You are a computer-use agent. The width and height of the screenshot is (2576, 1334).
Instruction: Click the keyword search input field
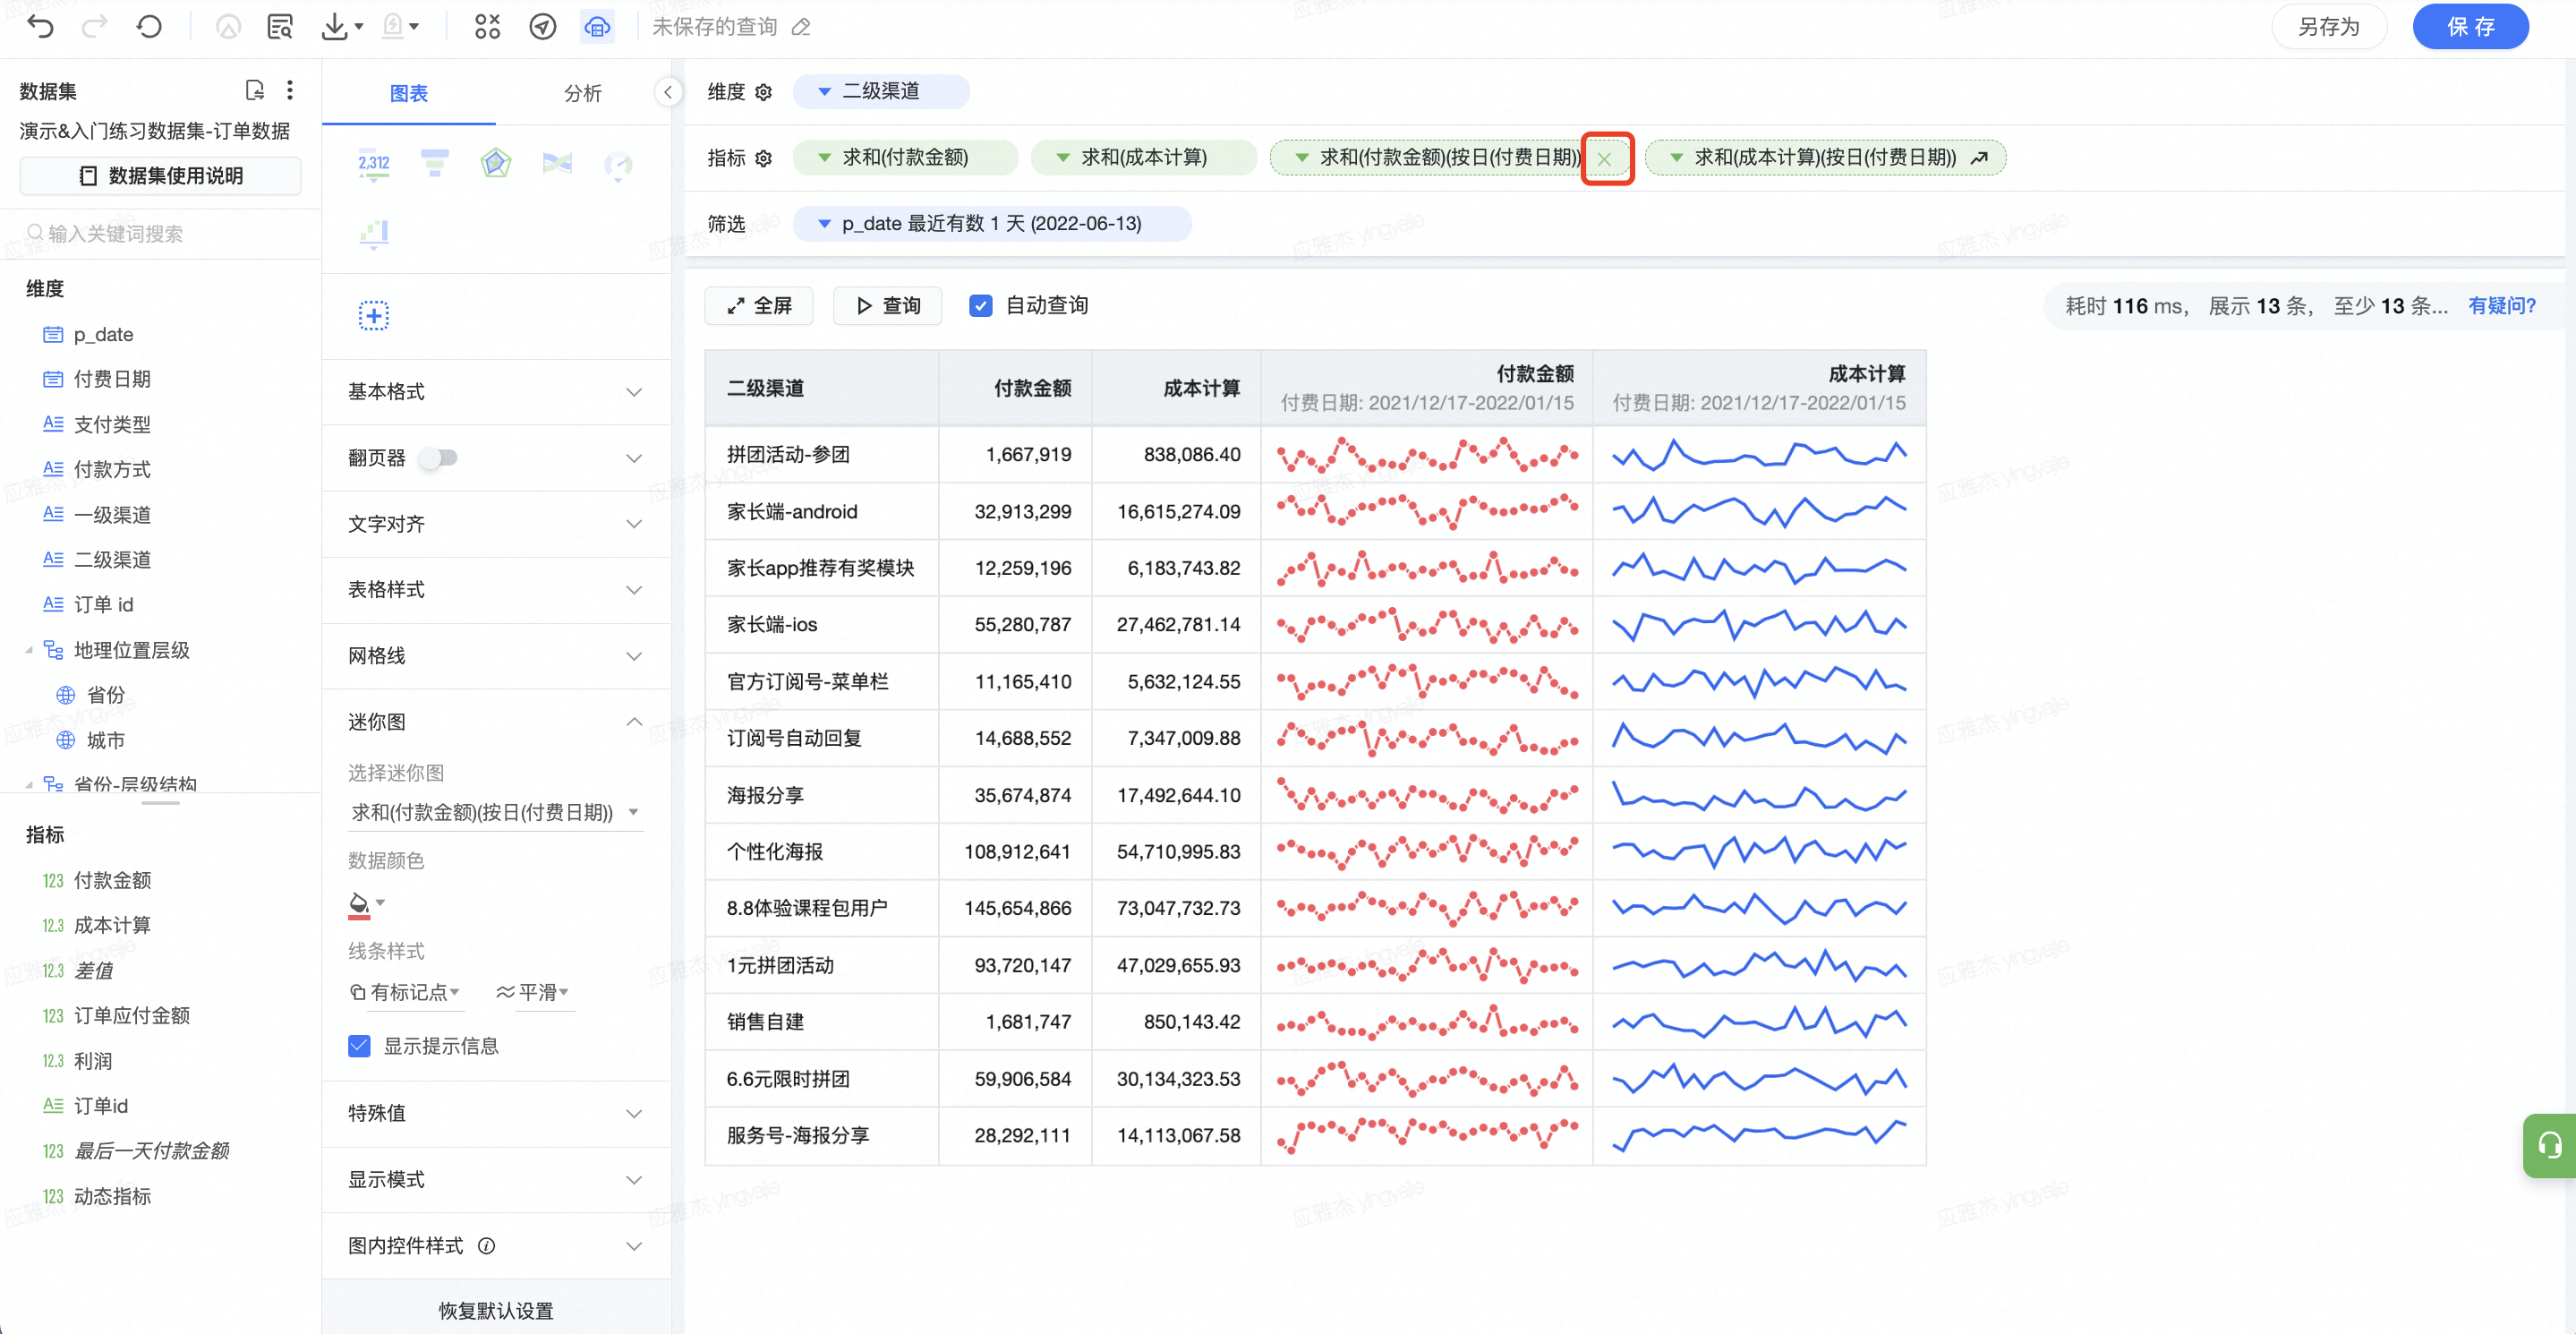(161, 234)
